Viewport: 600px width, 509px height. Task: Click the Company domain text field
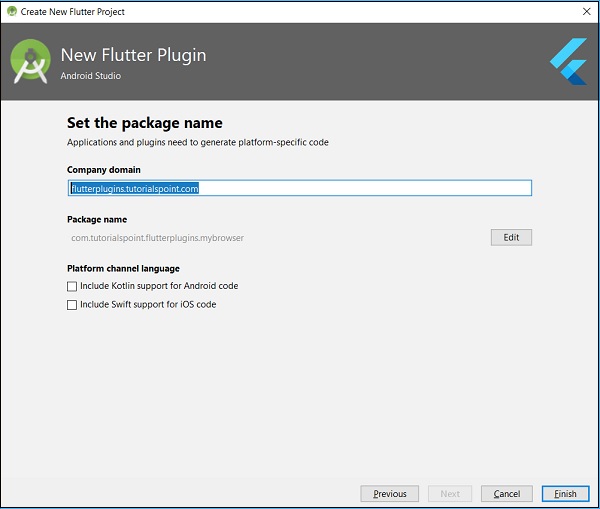pyautogui.click(x=300, y=188)
